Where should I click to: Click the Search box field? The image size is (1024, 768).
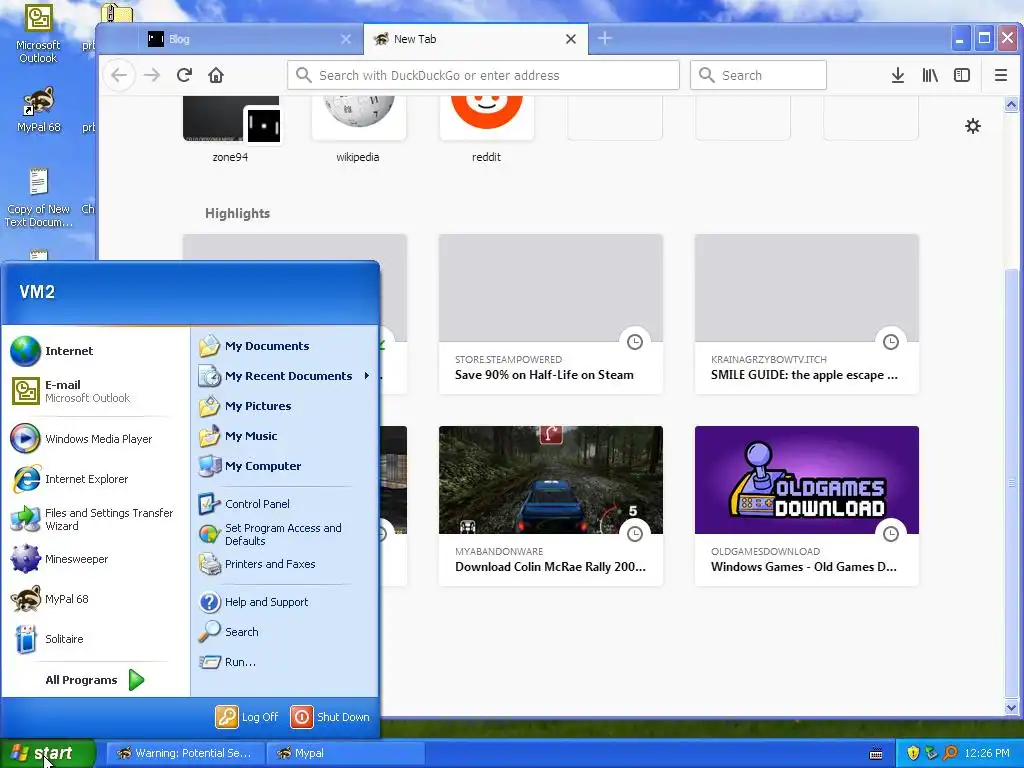(x=758, y=75)
